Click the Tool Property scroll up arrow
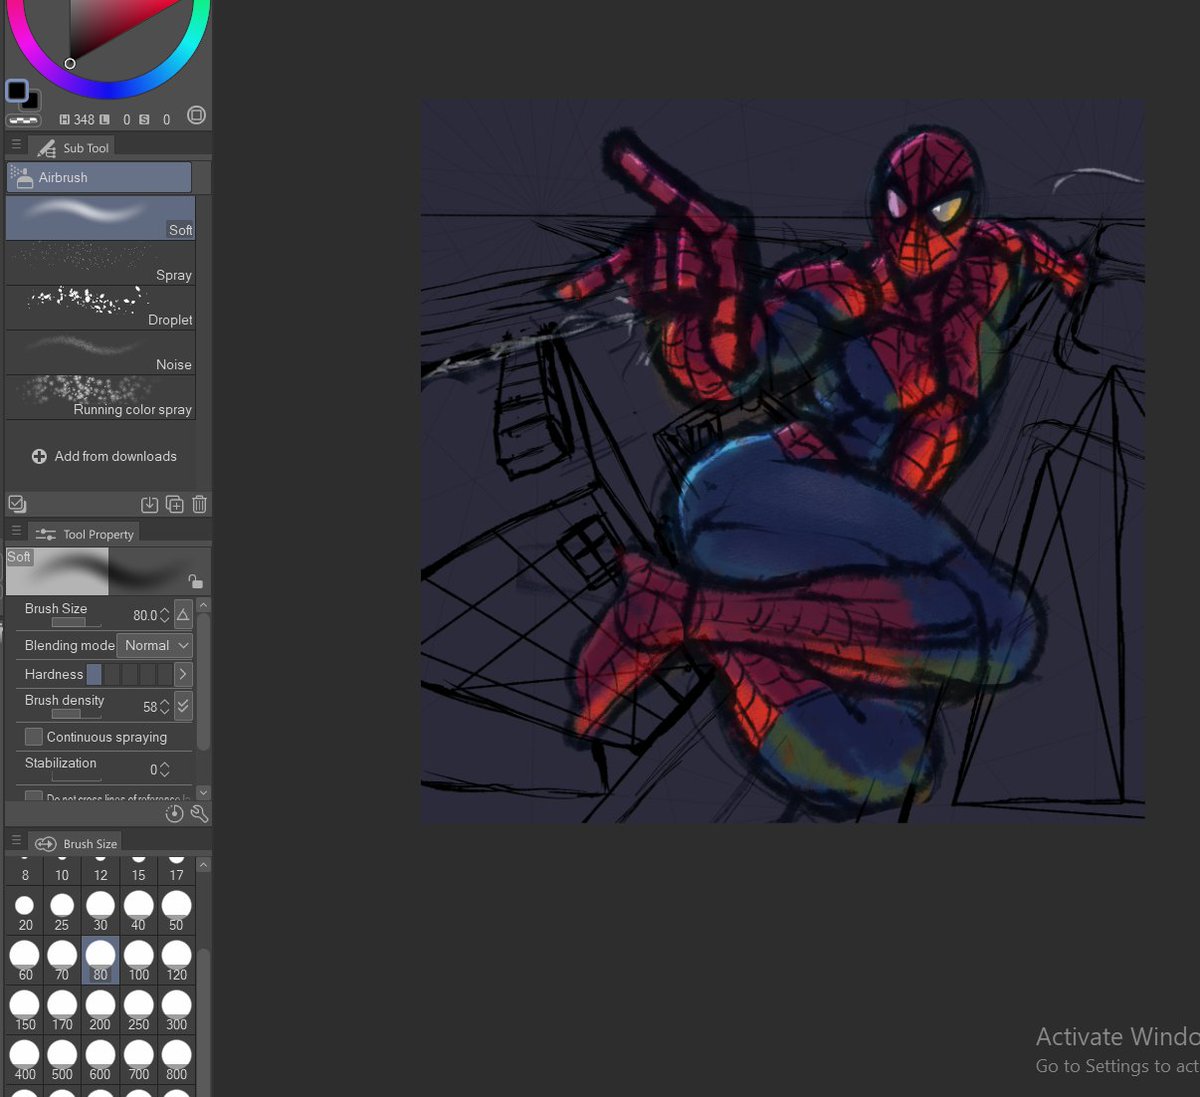 pos(204,606)
